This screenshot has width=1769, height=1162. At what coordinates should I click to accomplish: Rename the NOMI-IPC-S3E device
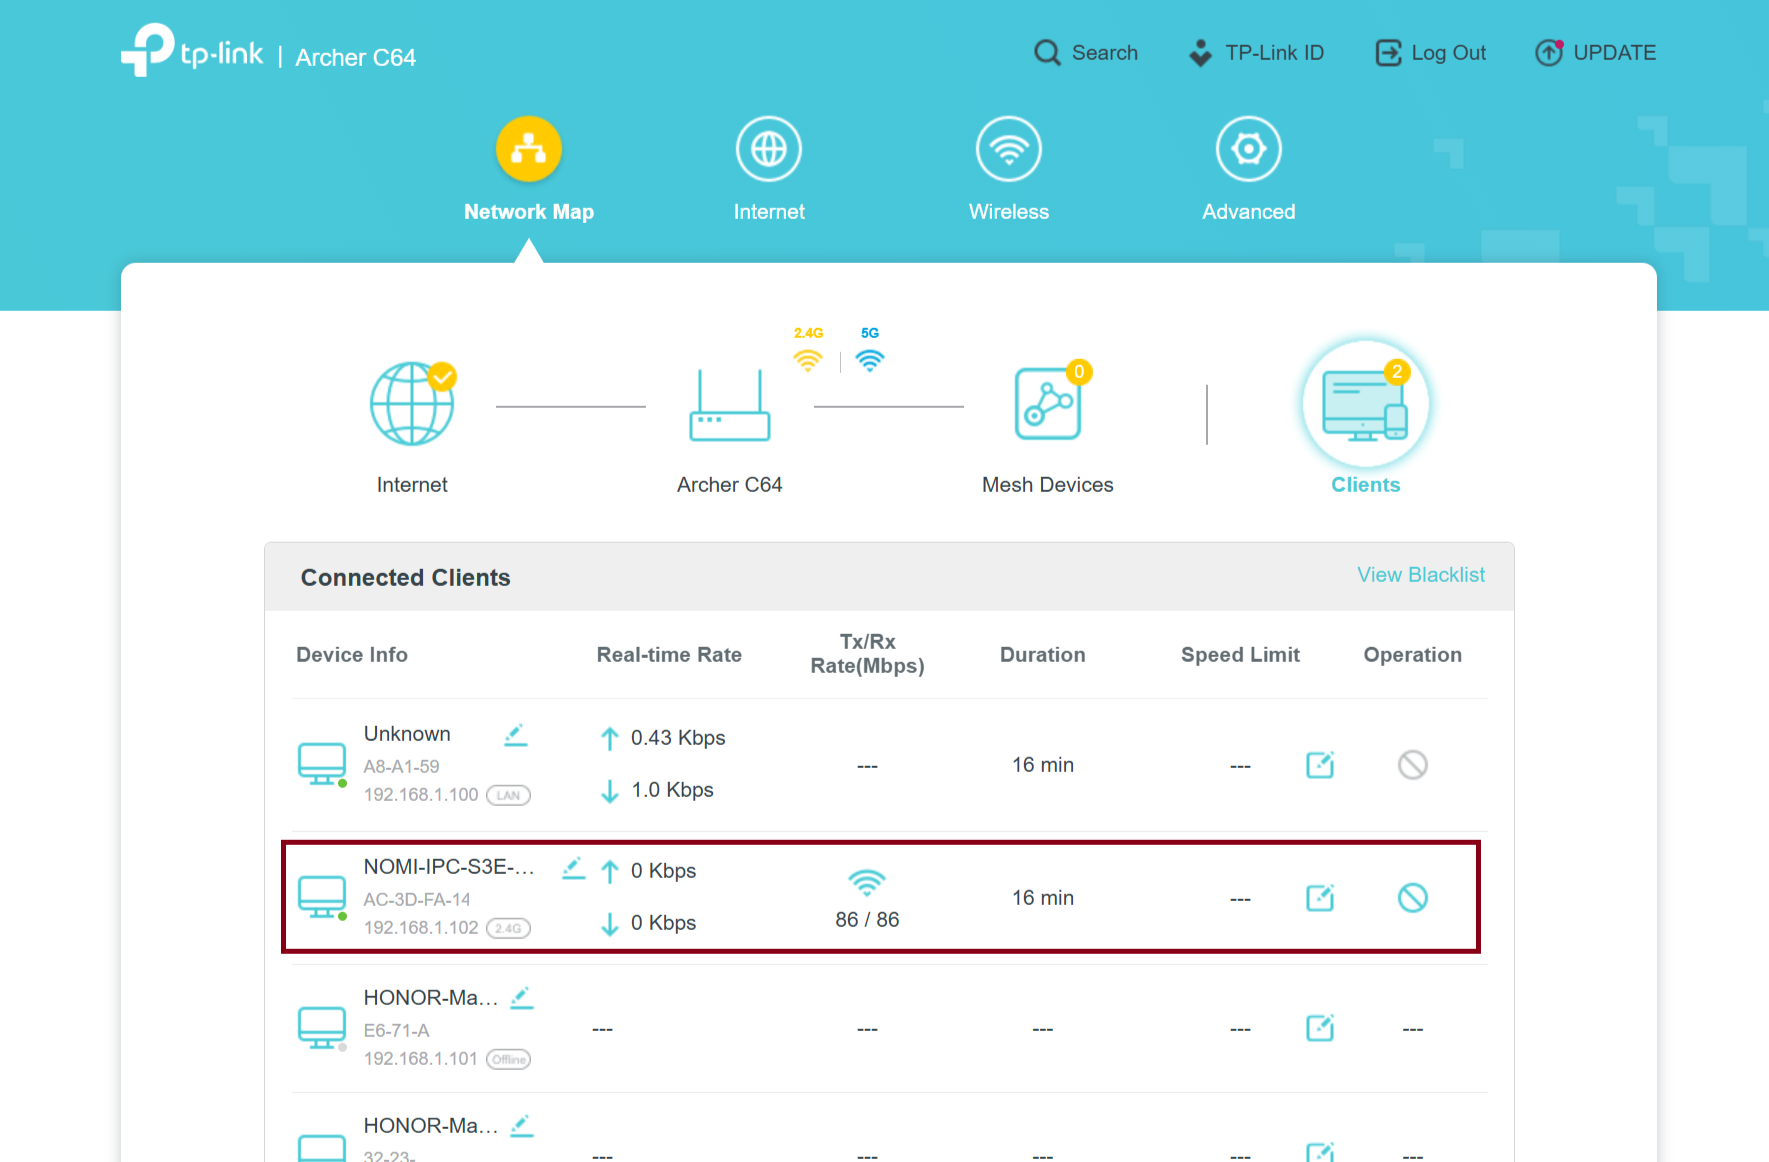point(573,868)
